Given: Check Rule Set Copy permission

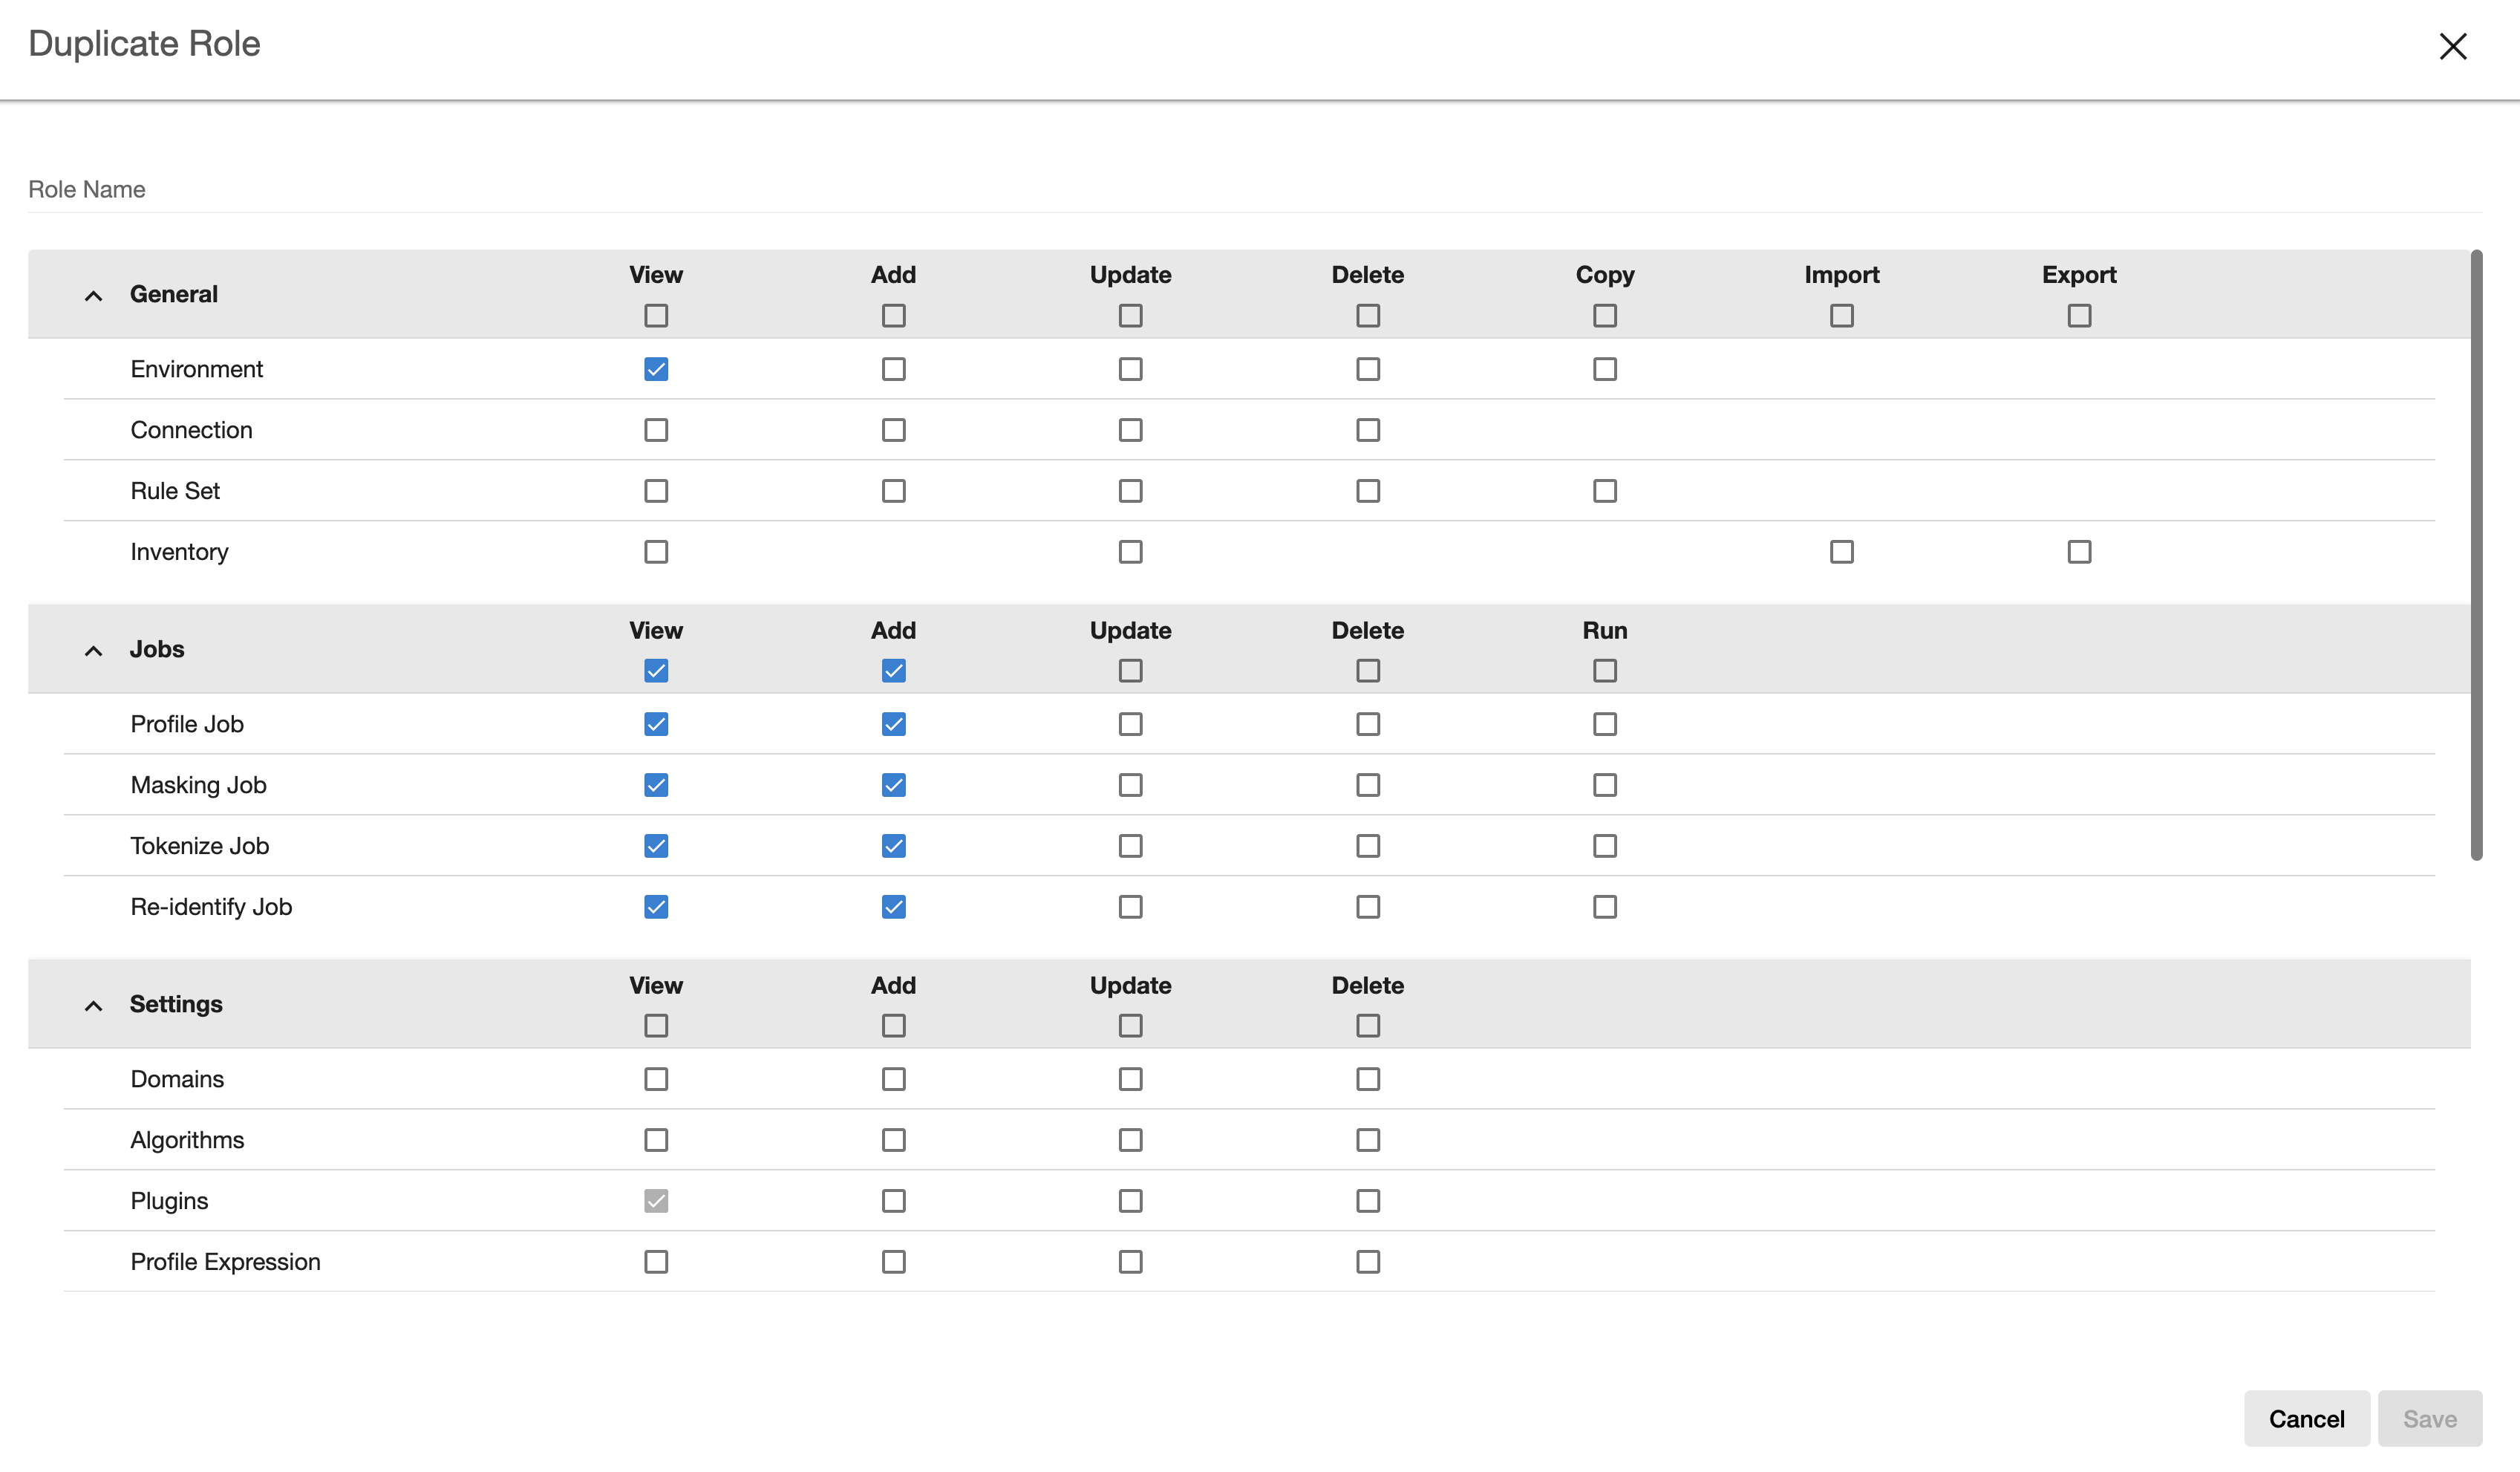Looking at the screenshot, I should click(1604, 491).
